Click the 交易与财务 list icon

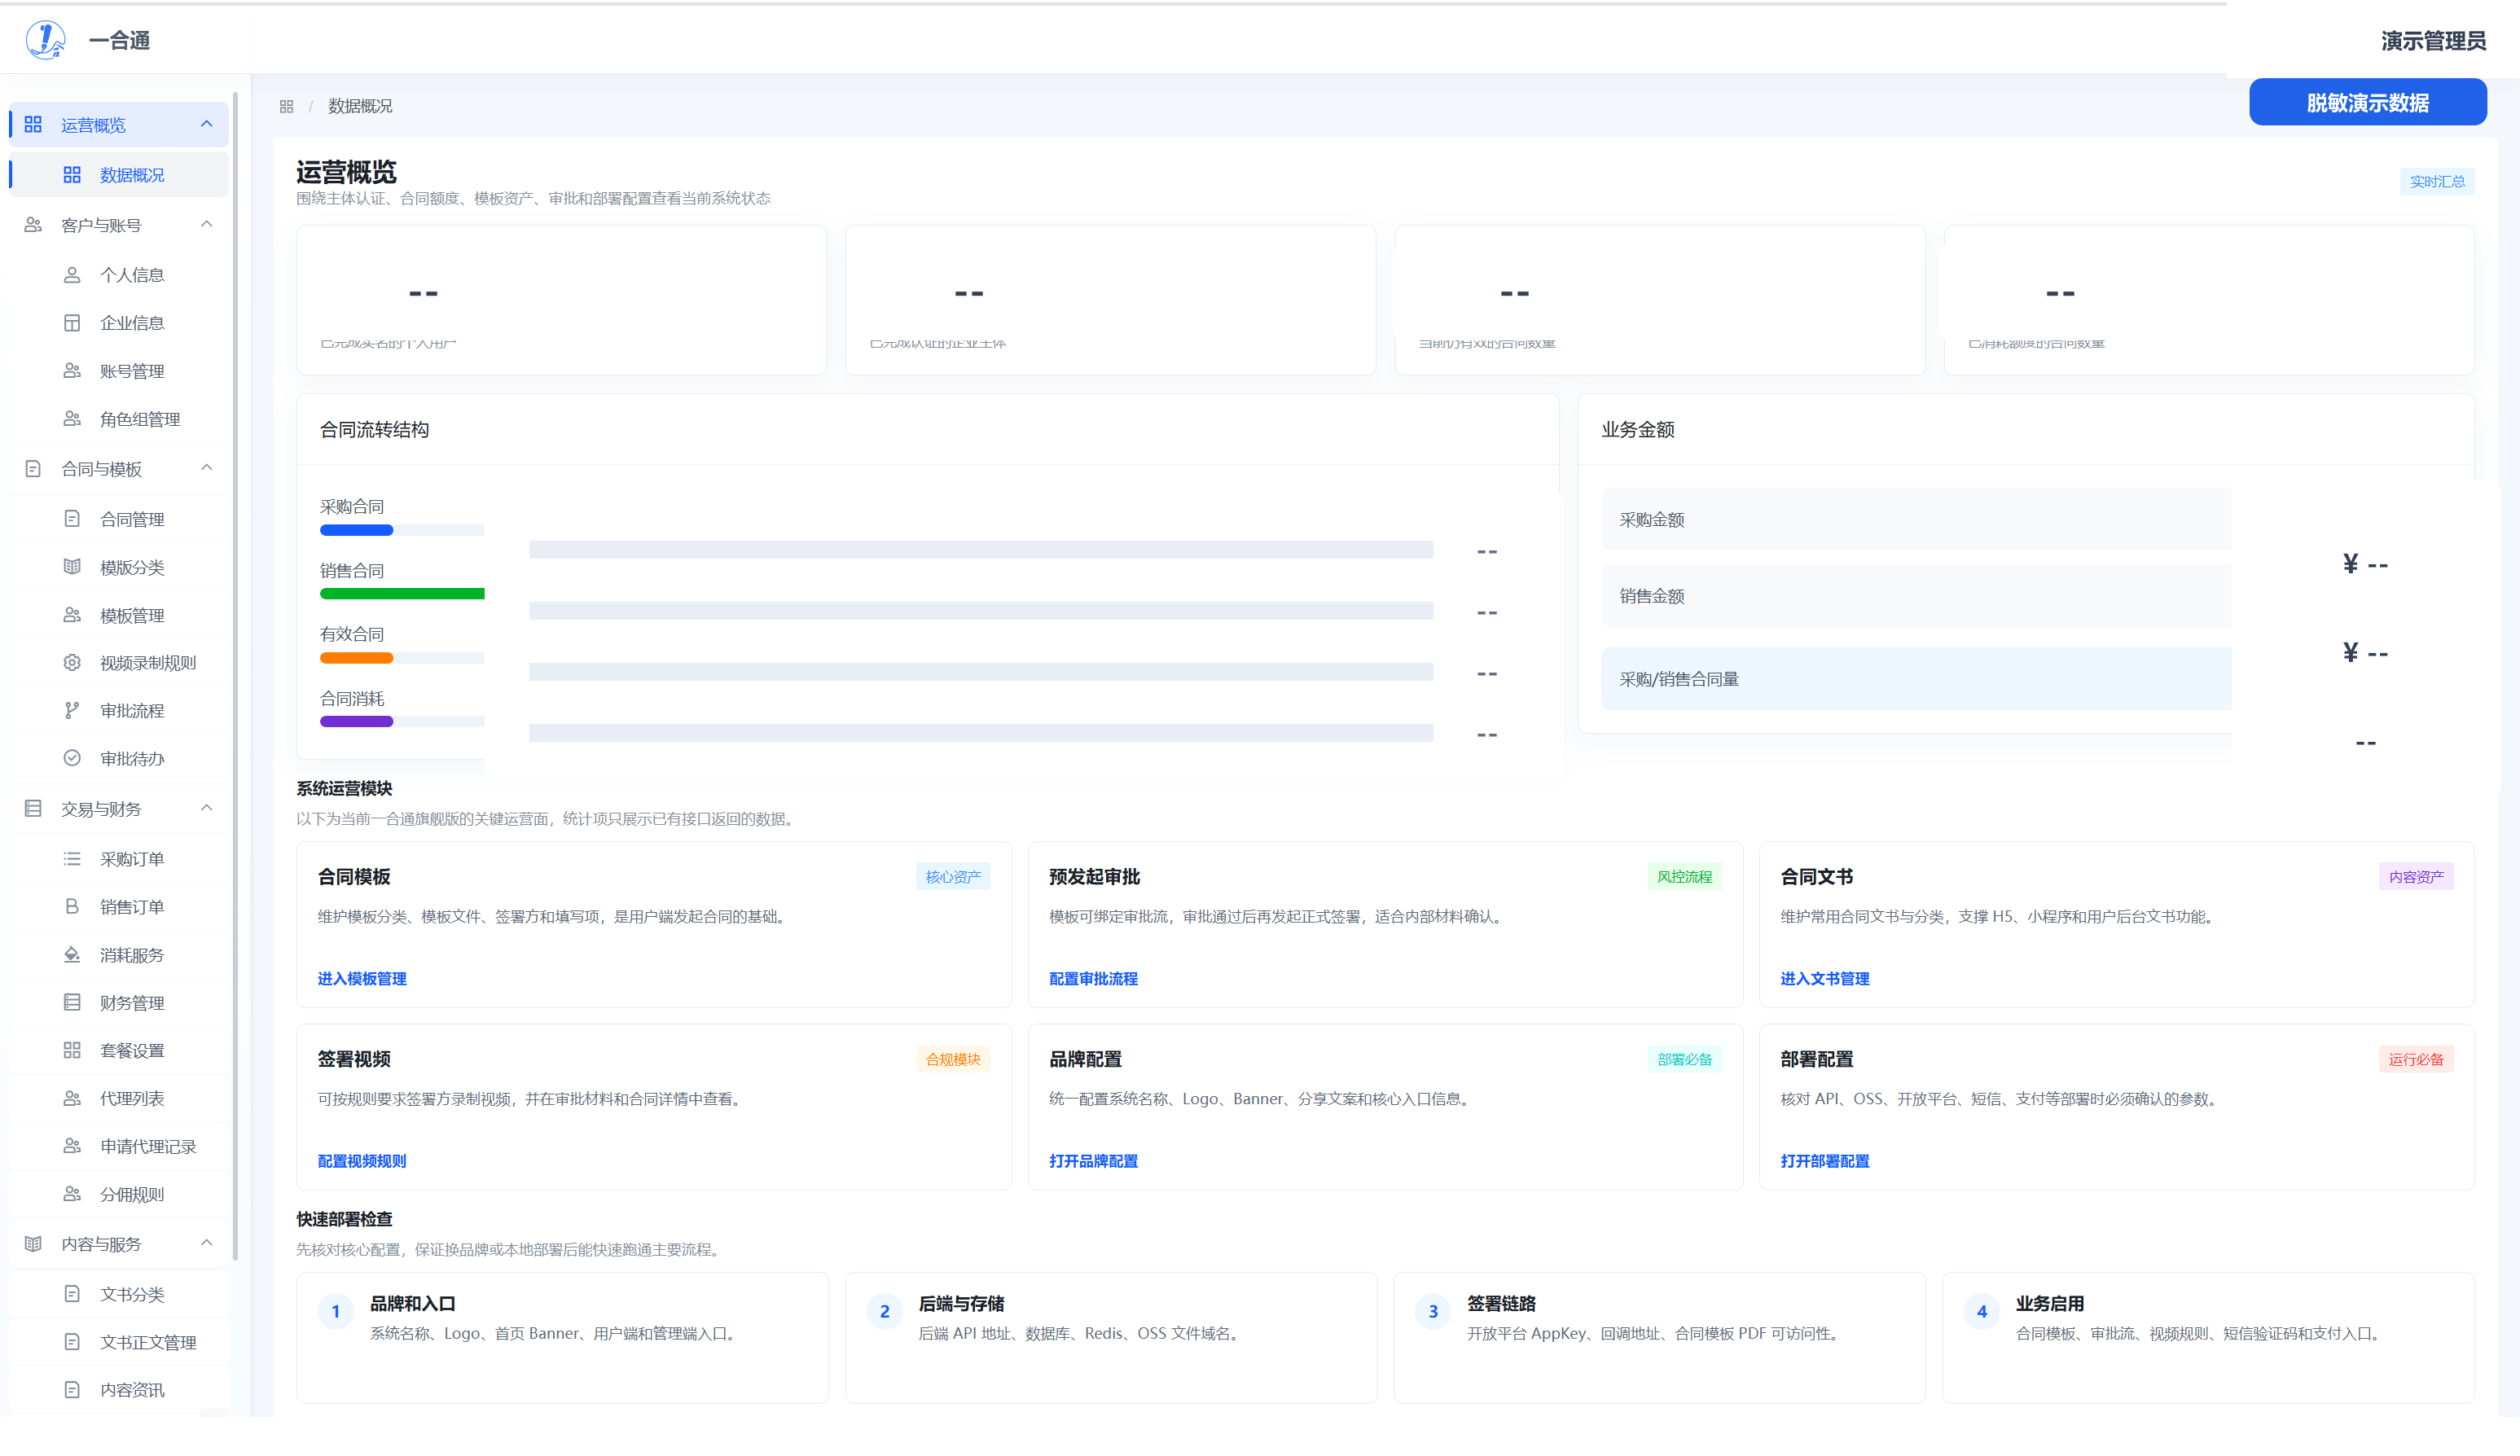[x=33, y=809]
